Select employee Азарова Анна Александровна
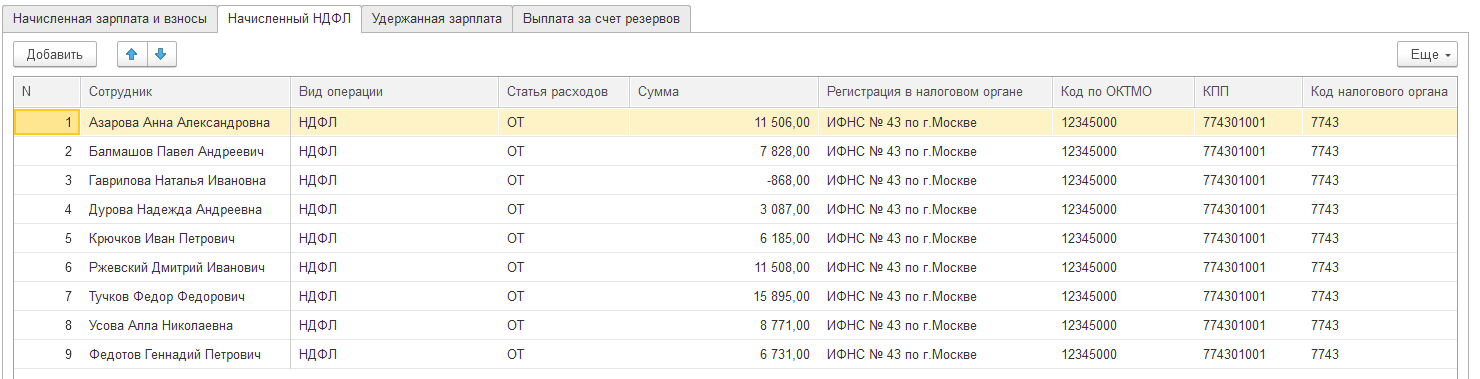The height and width of the screenshot is (379, 1480). pos(179,123)
